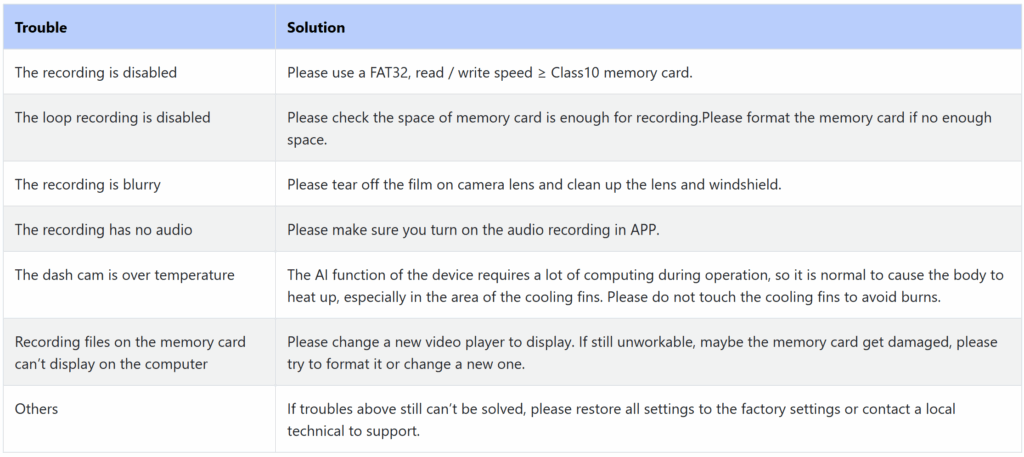Select 'The loop recording is disabled' cell
Screen dimensions: 1024x457
[x=139, y=128]
